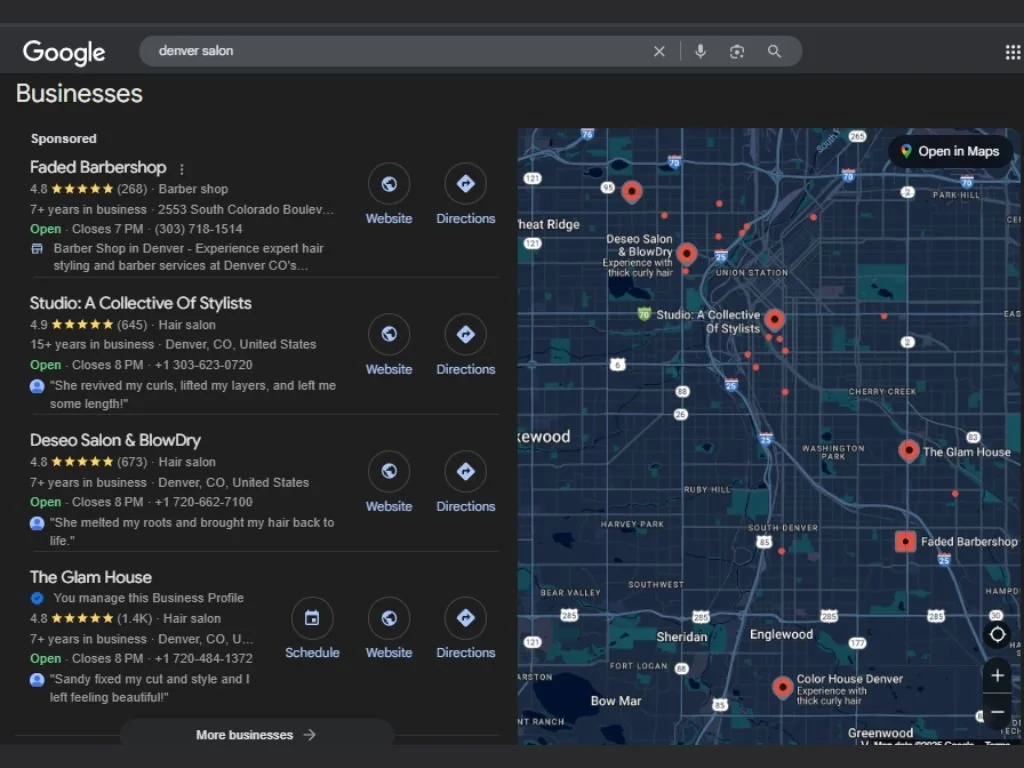Screen dimensions: 1024x768
Task: Open Studio: A Collective Of Stylists listing
Action: tap(140, 303)
